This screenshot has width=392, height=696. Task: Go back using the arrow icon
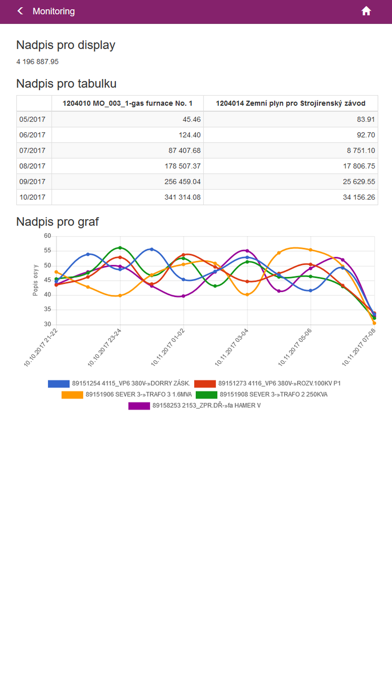point(20,11)
